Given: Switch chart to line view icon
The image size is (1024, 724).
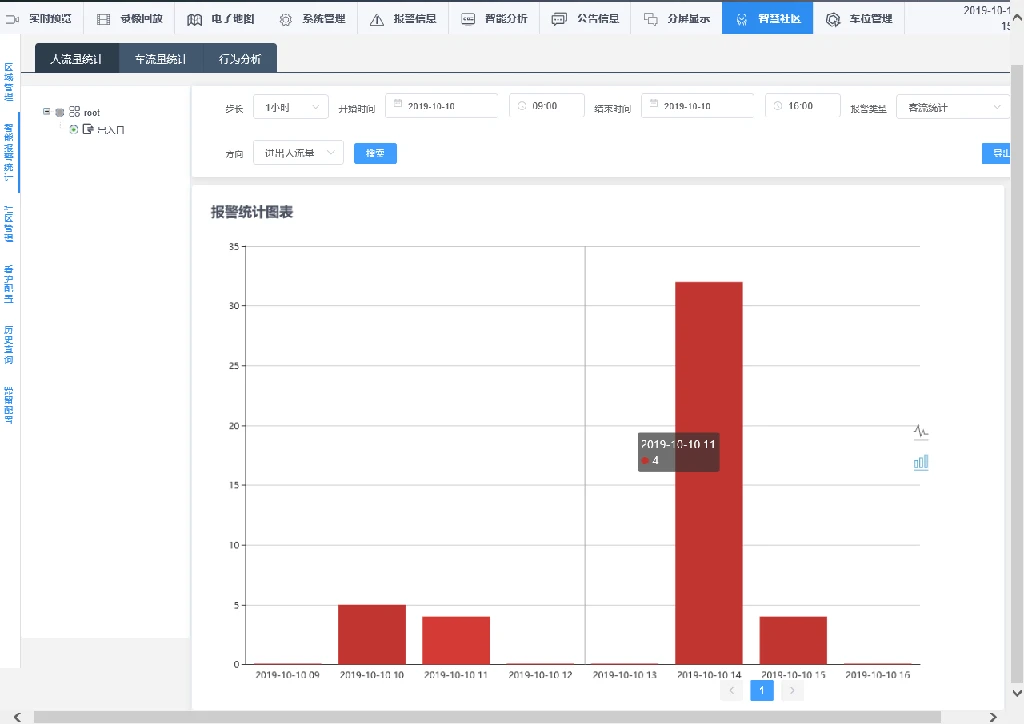Looking at the screenshot, I should (921, 432).
